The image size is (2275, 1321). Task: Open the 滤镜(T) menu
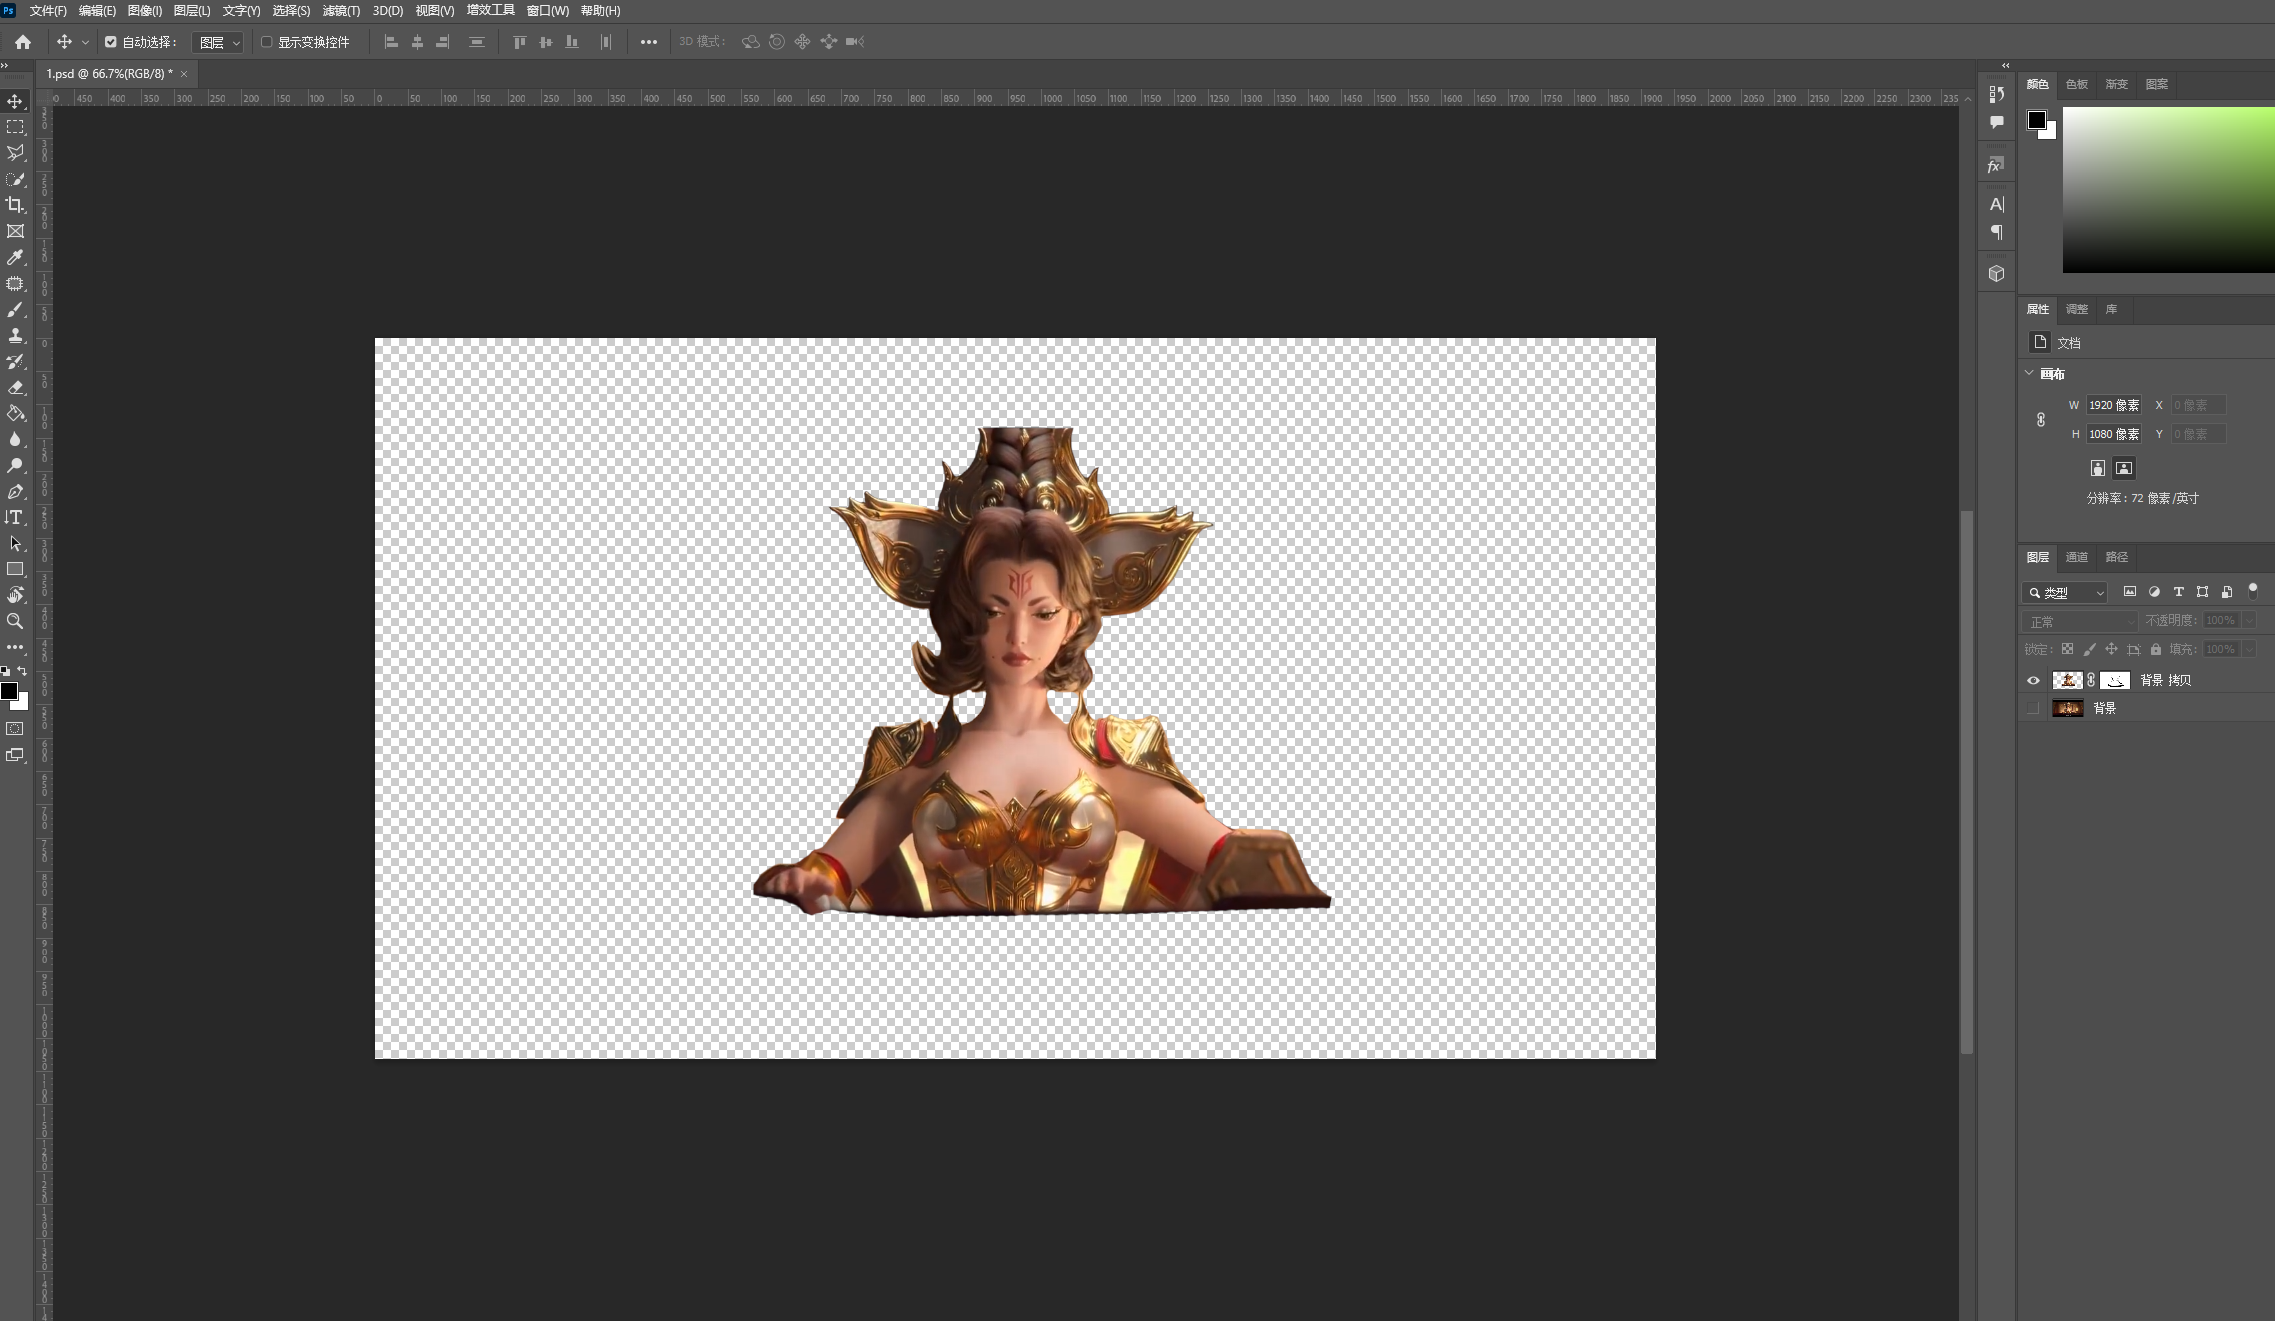click(x=341, y=11)
